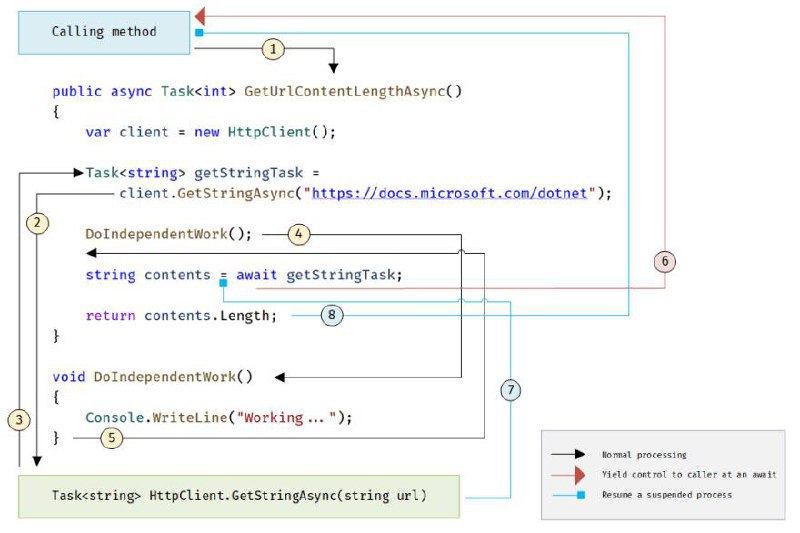Select the Task<int> return type
Image resolution: width=800 pixels, height=533 pixels.
coord(198,91)
